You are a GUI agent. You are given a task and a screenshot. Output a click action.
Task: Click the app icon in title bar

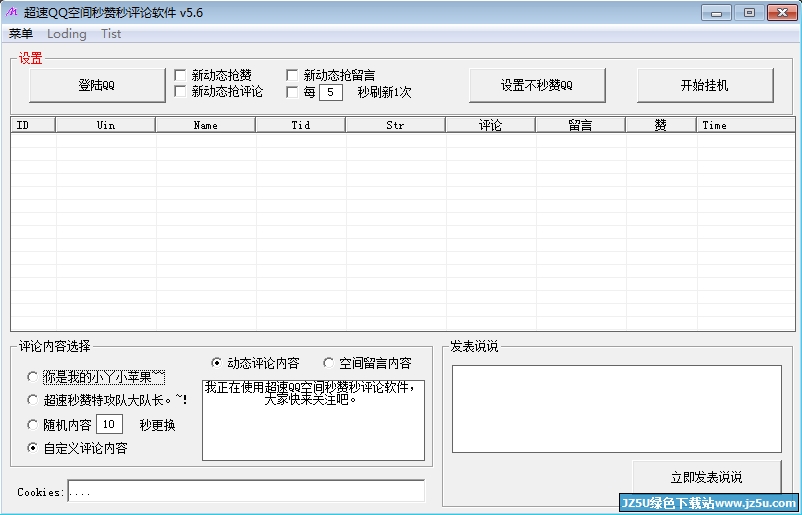[11, 12]
